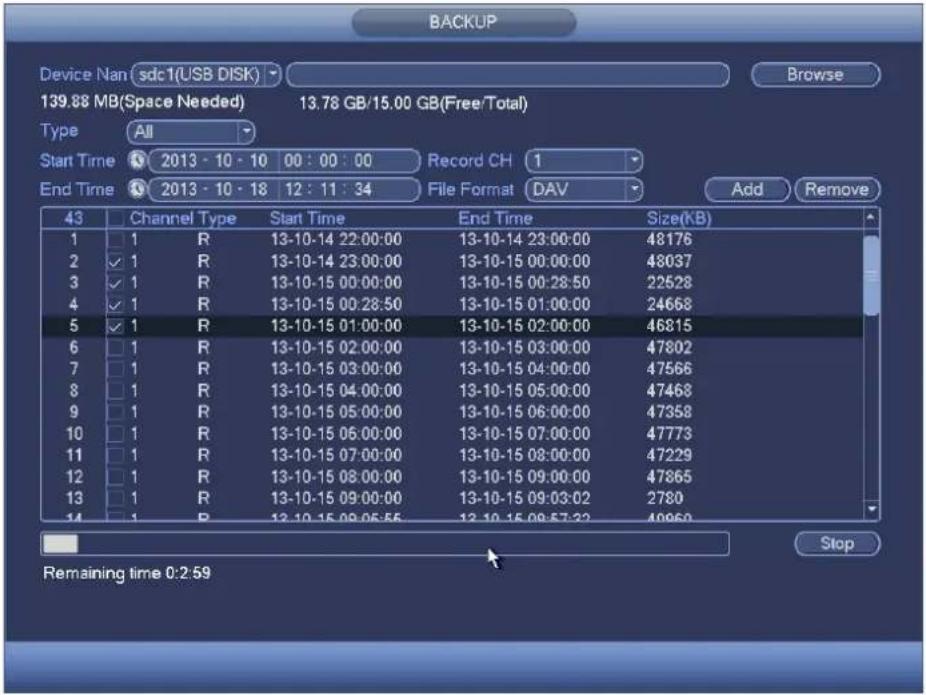Check the box for row 11
Image resolution: width=926 pixels, height=695 pixels.
point(116,455)
